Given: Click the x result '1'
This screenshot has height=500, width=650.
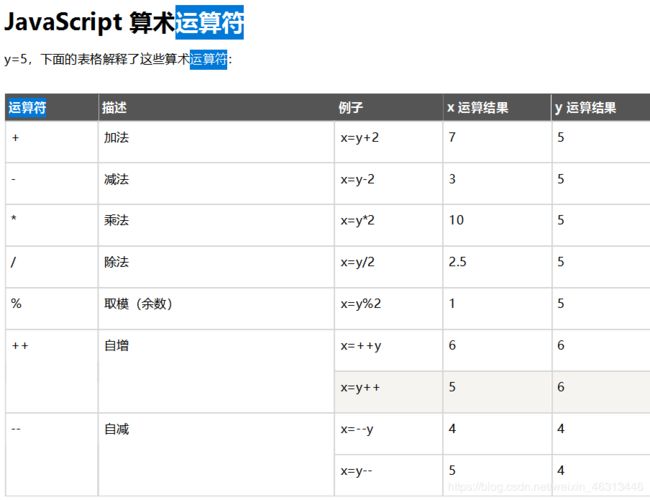Looking at the screenshot, I should (x=452, y=303).
